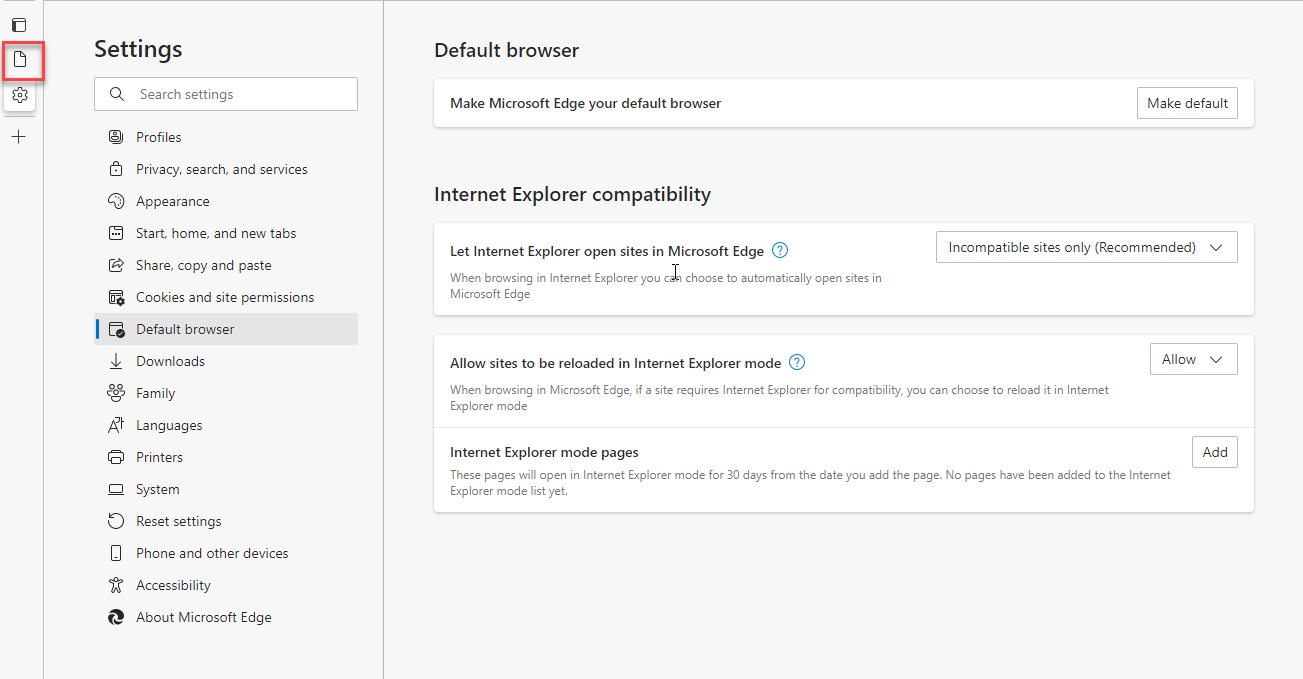Click the Make default button
The image size is (1303, 679).
[1187, 103]
